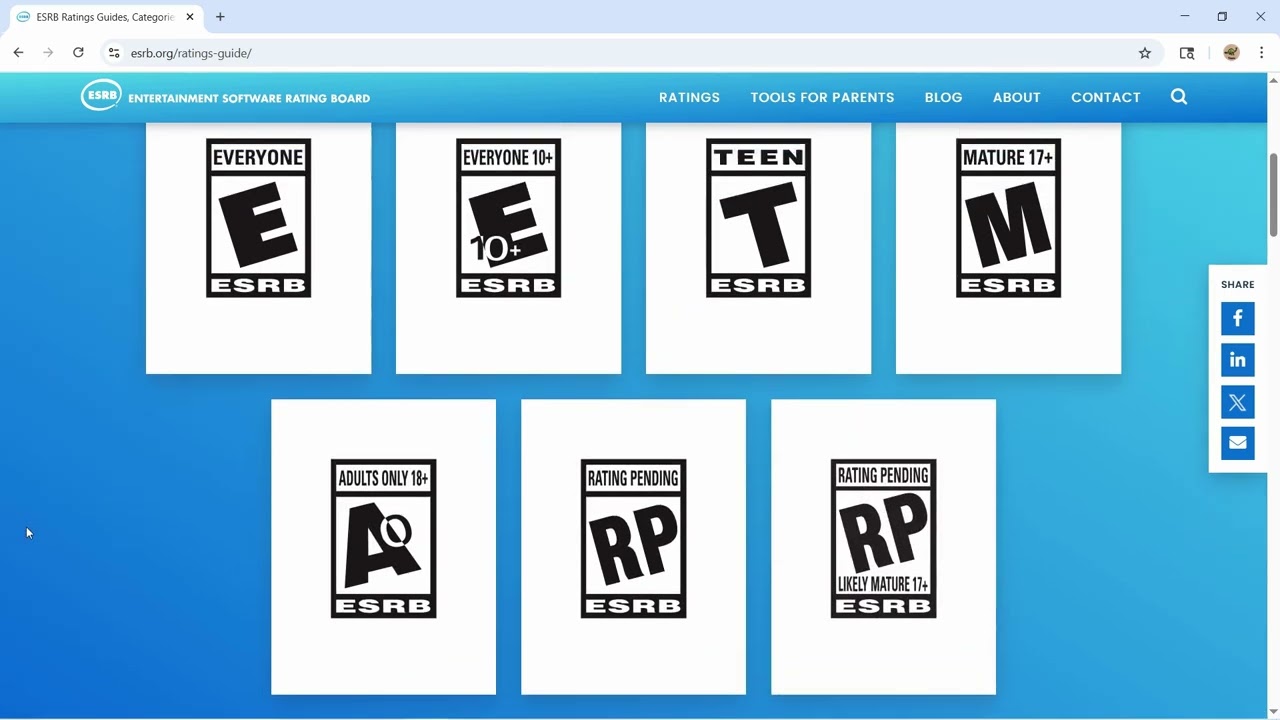Open the About menu item

click(x=1016, y=97)
